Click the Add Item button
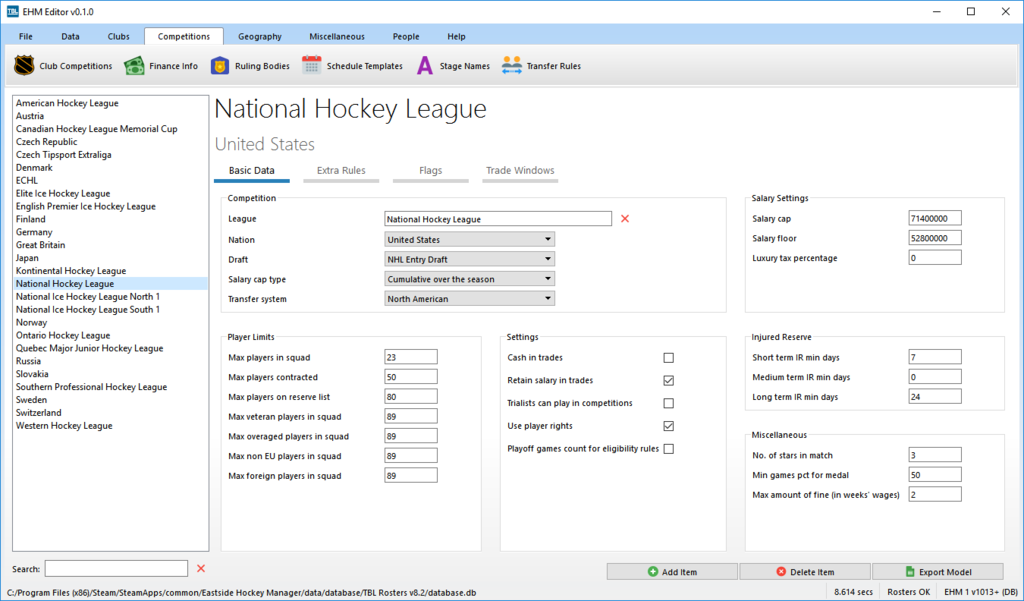The height and width of the screenshot is (601, 1024). tap(672, 572)
